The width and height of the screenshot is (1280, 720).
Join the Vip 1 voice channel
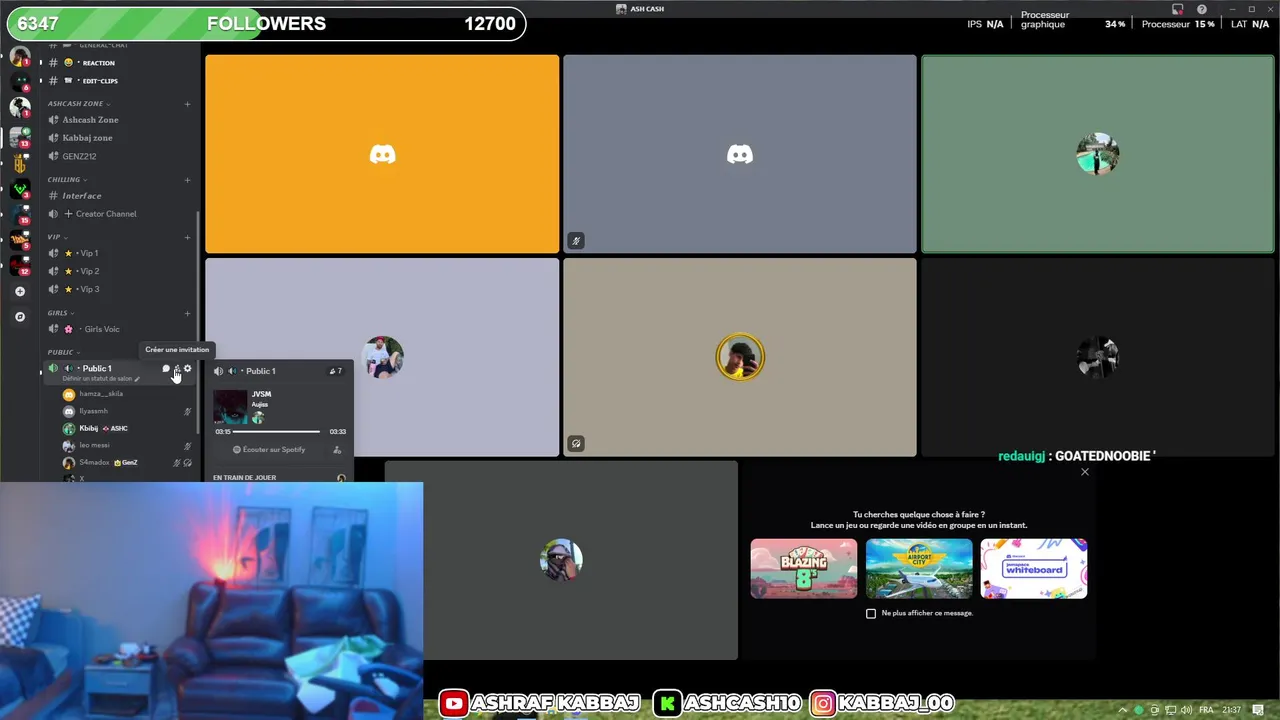coord(120,253)
